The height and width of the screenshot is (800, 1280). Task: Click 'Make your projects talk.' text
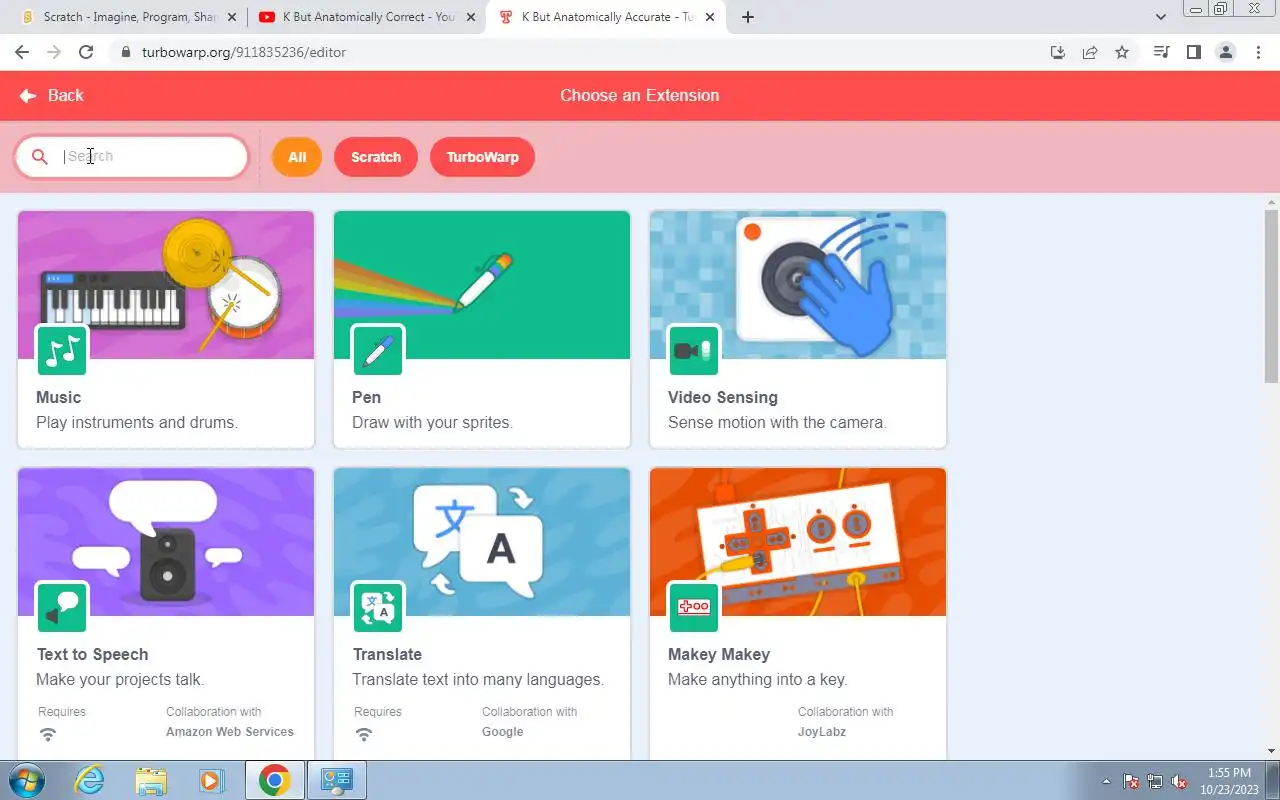120,680
